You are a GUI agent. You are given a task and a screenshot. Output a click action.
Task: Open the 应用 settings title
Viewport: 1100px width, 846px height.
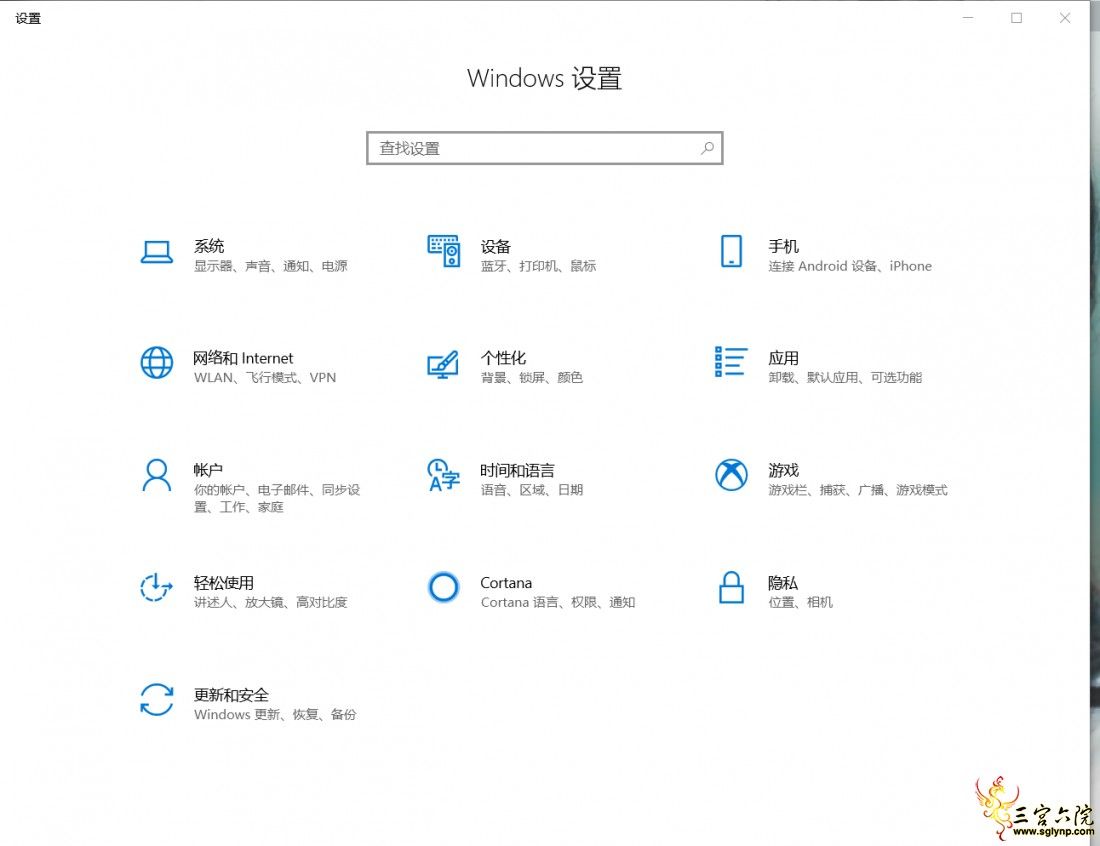783,358
